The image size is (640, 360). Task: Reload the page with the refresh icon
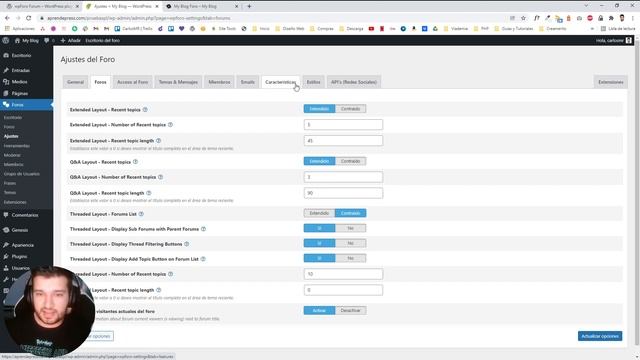click(x=28, y=18)
